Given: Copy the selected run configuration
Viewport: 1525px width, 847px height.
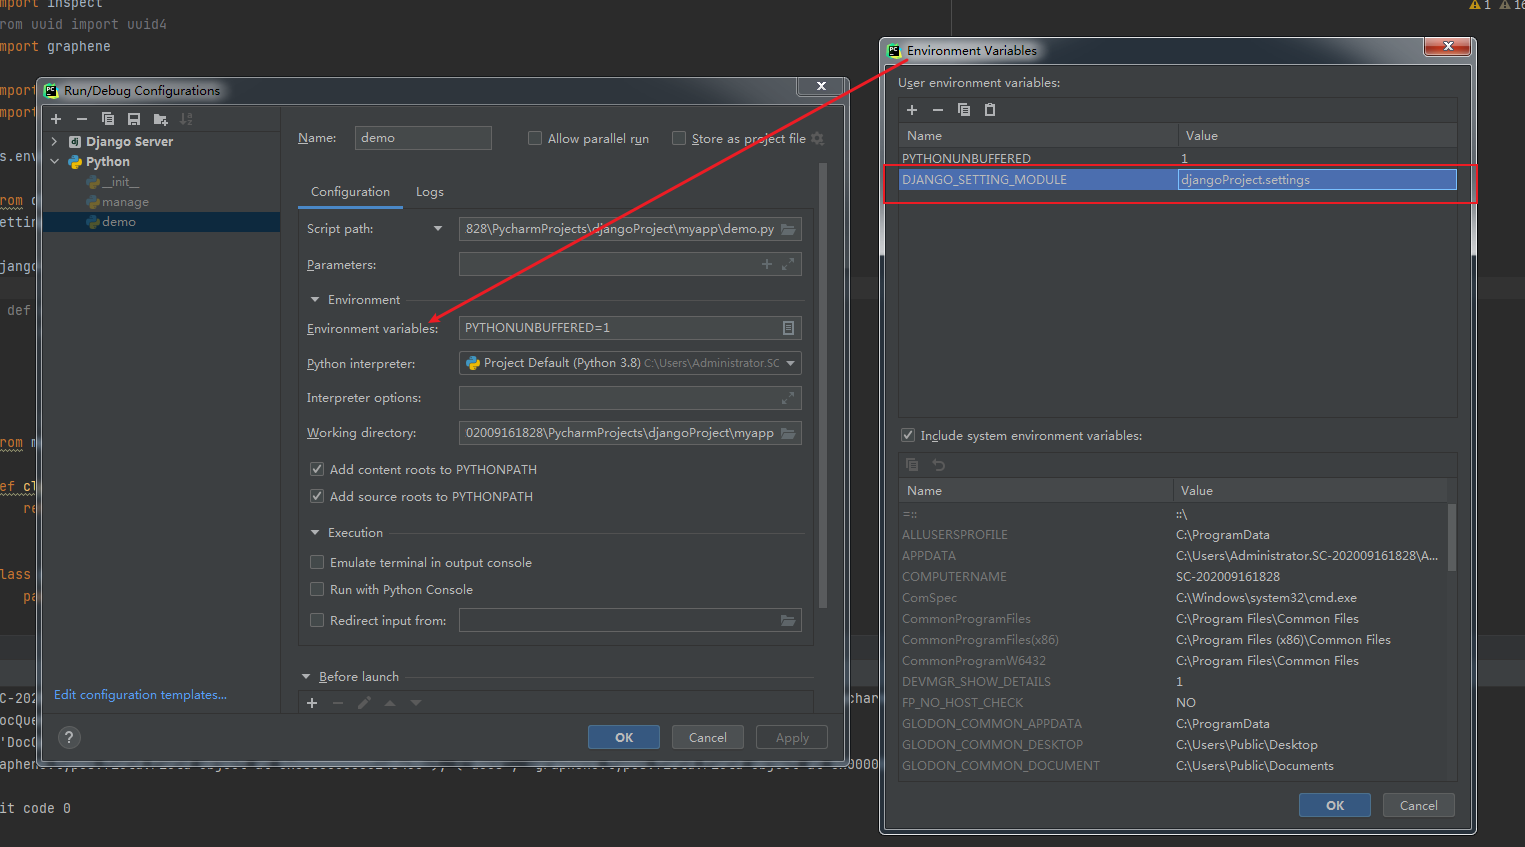Looking at the screenshot, I should tap(108, 119).
